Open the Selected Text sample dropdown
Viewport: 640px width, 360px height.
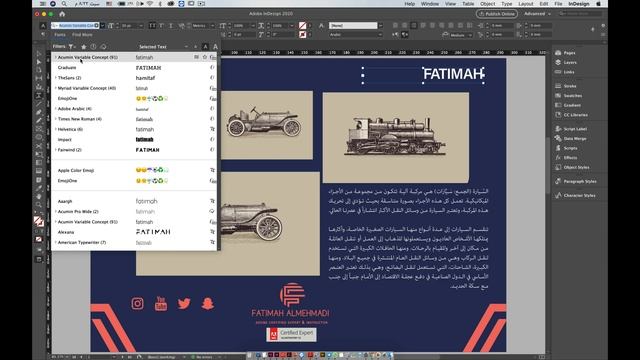[163, 47]
